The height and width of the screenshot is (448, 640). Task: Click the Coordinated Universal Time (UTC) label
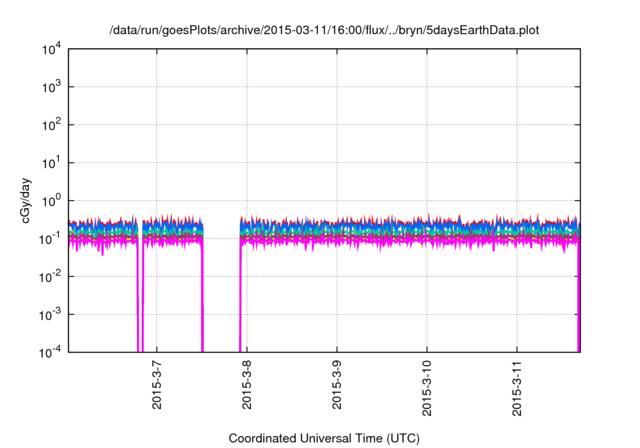(324, 438)
